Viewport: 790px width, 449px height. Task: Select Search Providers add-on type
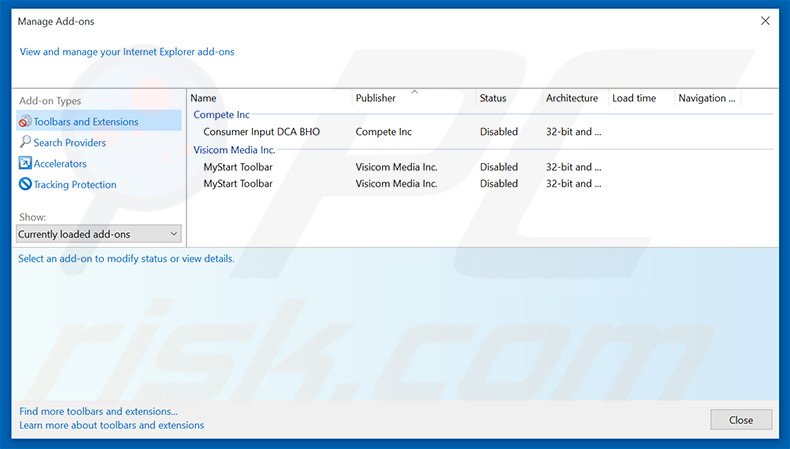pos(70,143)
